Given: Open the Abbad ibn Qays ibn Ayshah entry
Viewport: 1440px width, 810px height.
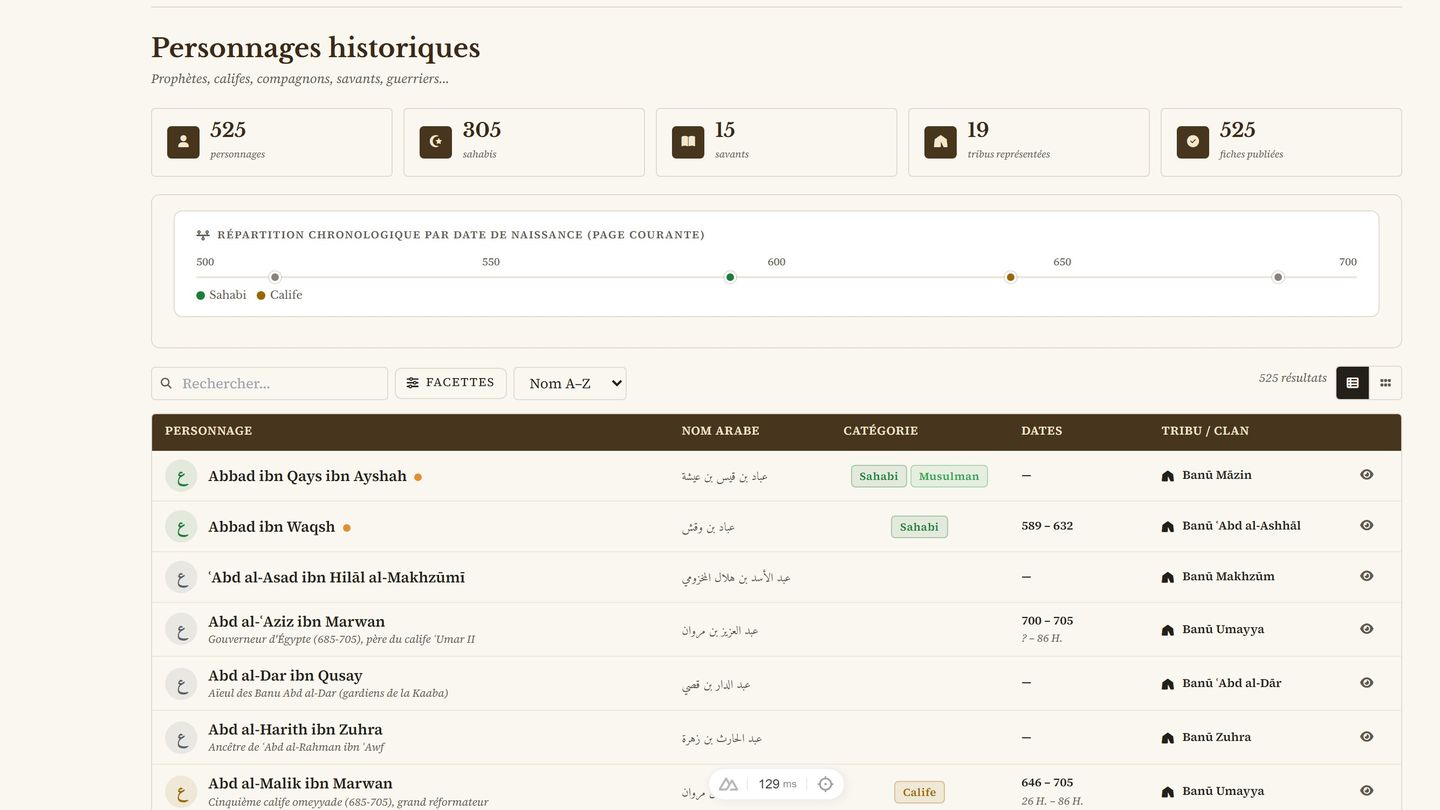Looking at the screenshot, I should point(307,476).
